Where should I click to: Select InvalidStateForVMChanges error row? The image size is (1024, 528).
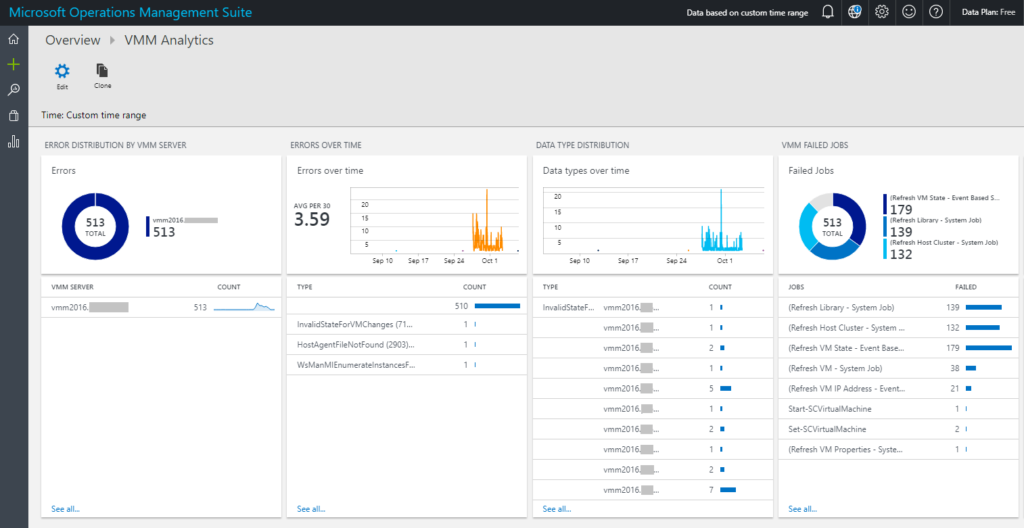tap(407, 324)
